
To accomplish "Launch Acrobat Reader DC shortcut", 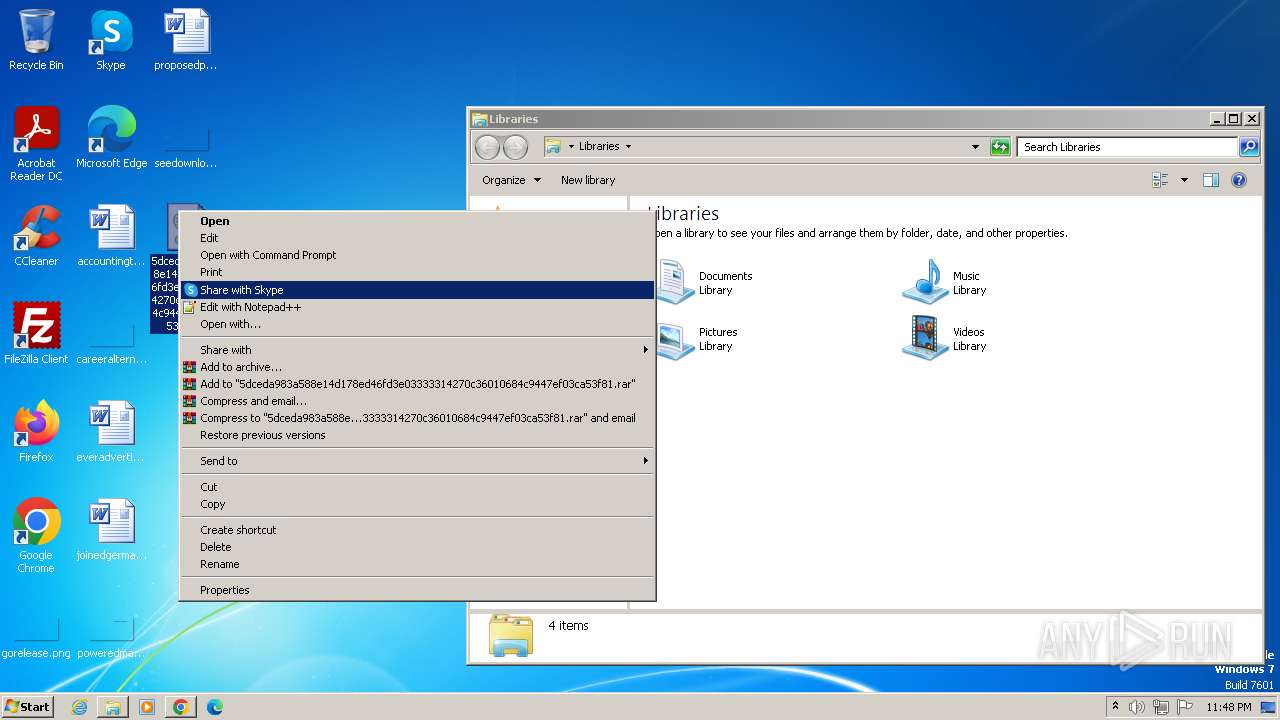I will [36, 144].
